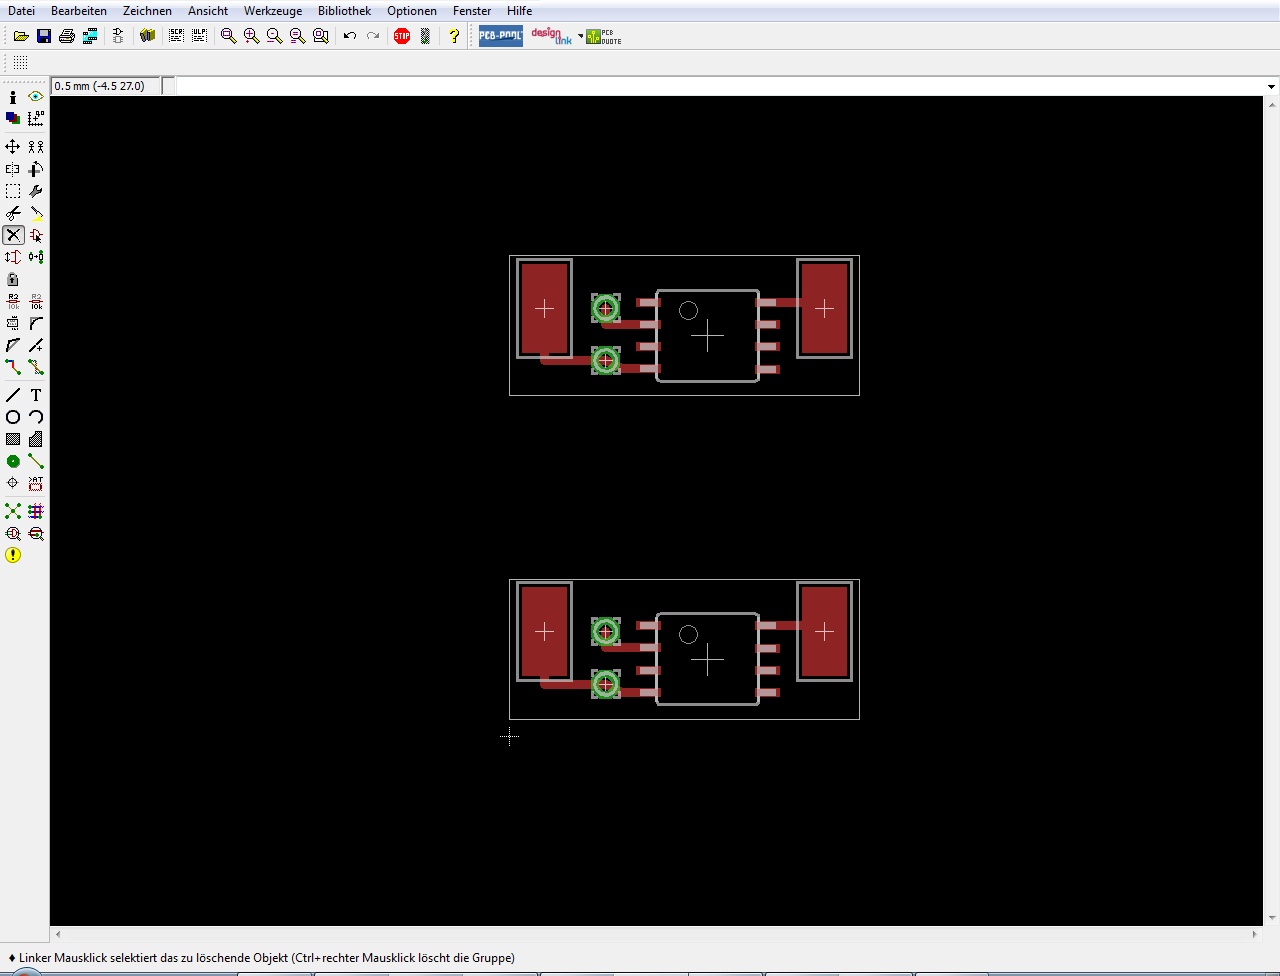Click the zoom in magnifier icon
Screen dimensions: 1280x976
click(x=252, y=36)
